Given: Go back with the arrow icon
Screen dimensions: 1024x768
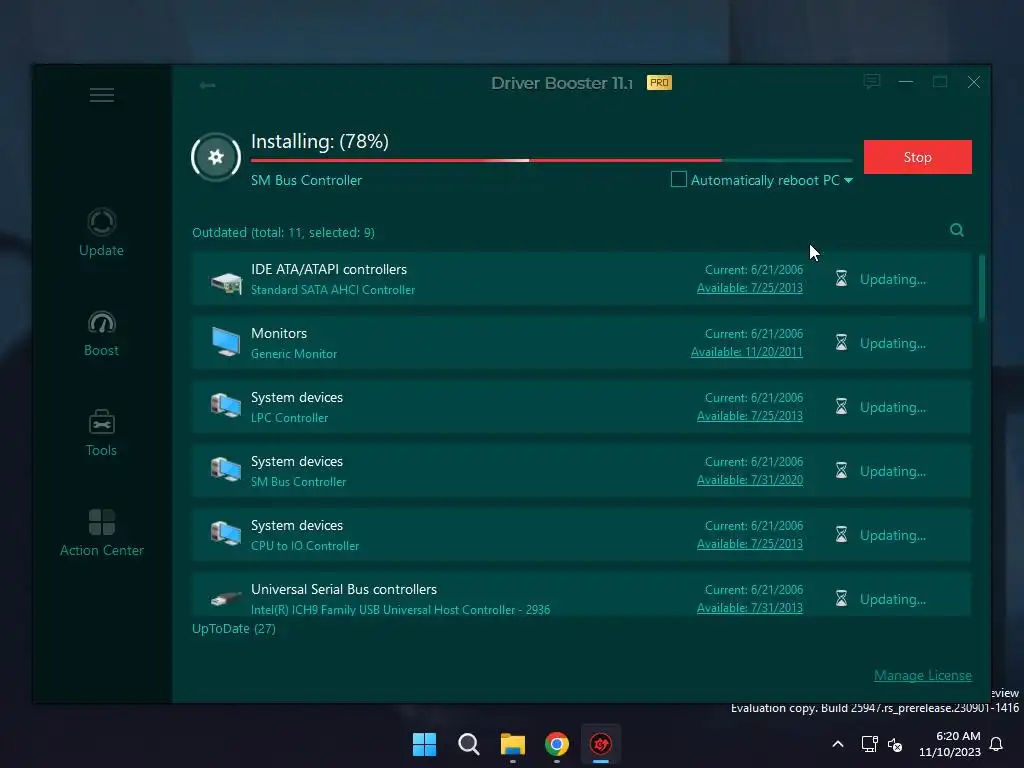Looking at the screenshot, I should pos(208,85).
